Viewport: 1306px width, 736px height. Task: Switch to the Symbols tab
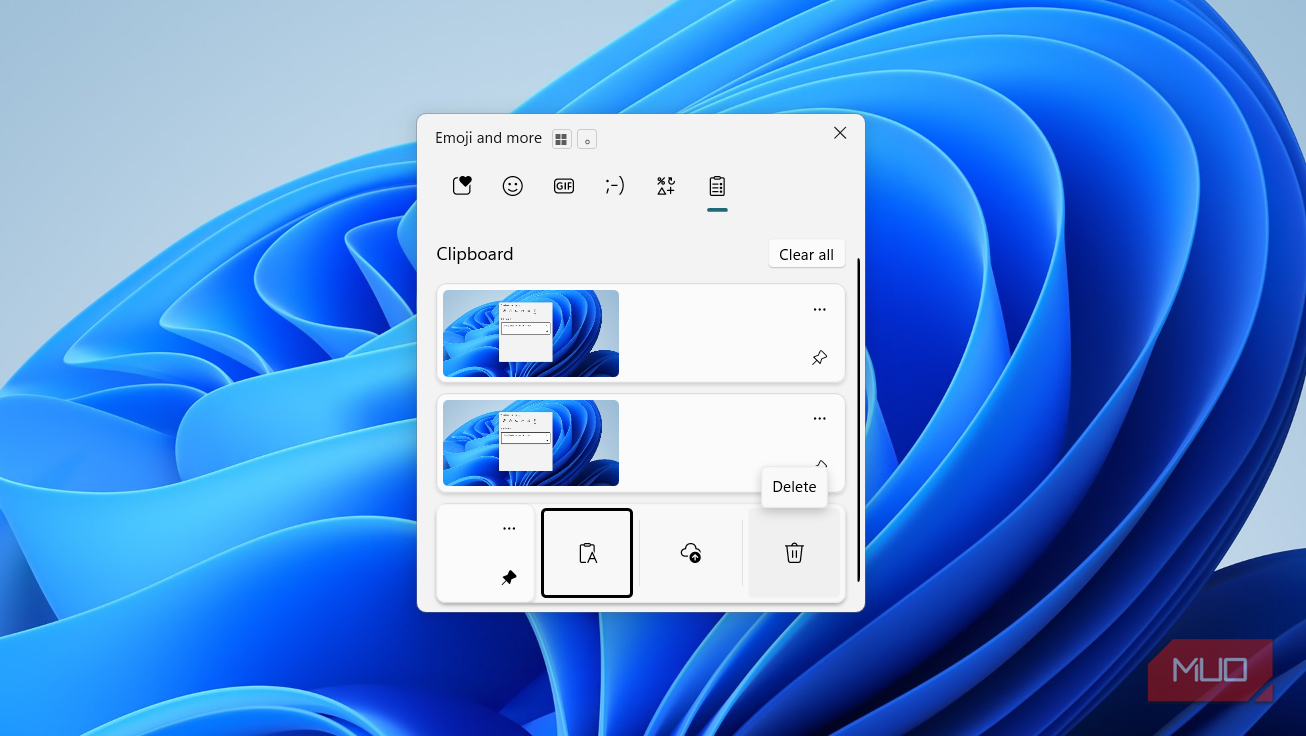coord(666,186)
